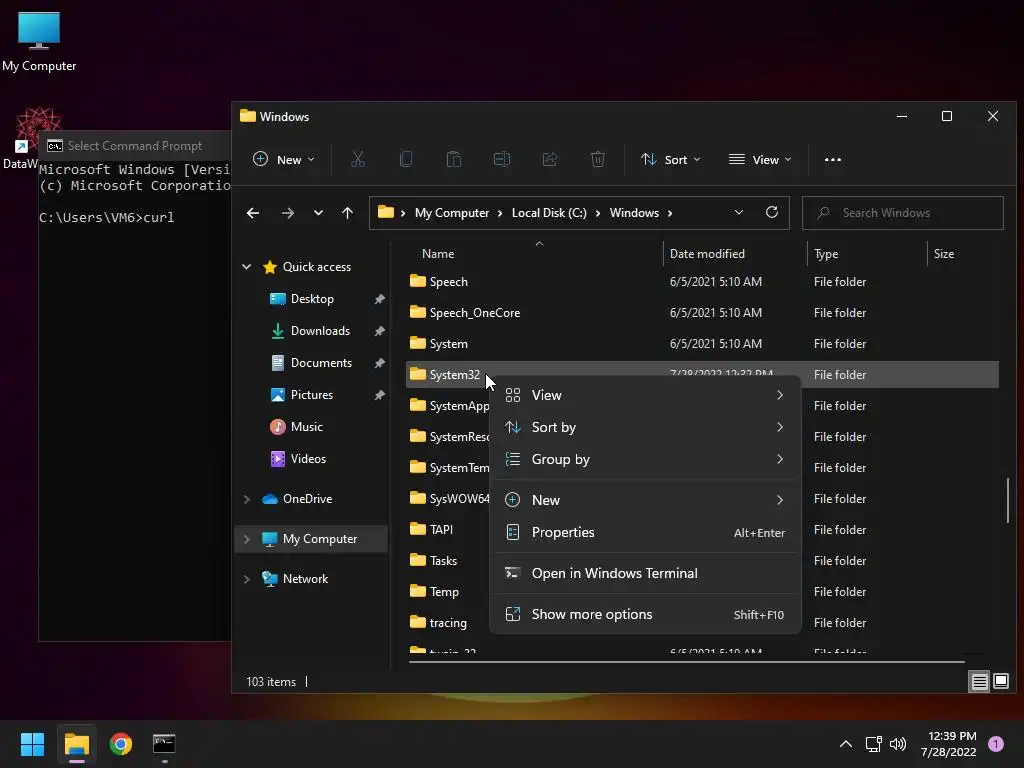
Task: Open recent locations dropdown arrow
Action: click(318, 213)
